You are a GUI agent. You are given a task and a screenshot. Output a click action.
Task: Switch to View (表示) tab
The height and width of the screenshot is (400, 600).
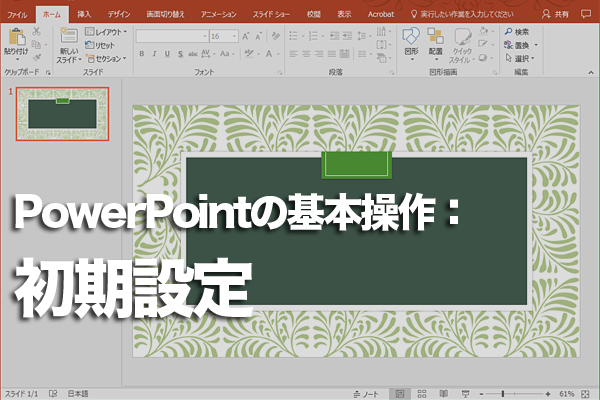click(x=344, y=14)
